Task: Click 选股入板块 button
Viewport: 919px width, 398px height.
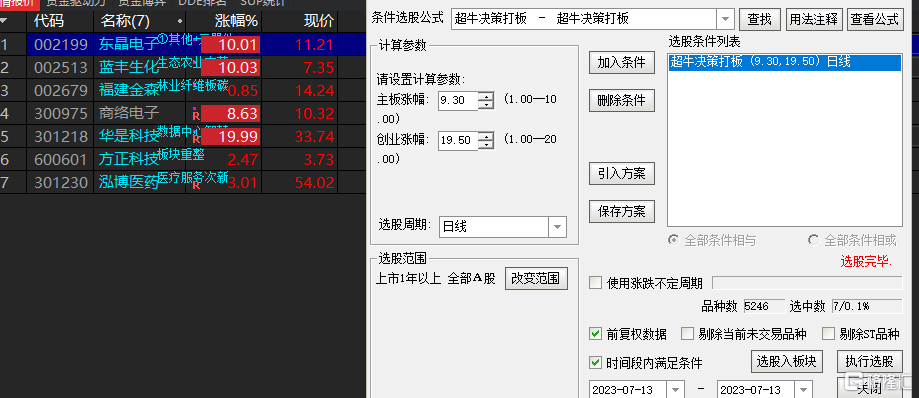Action: tap(787, 361)
